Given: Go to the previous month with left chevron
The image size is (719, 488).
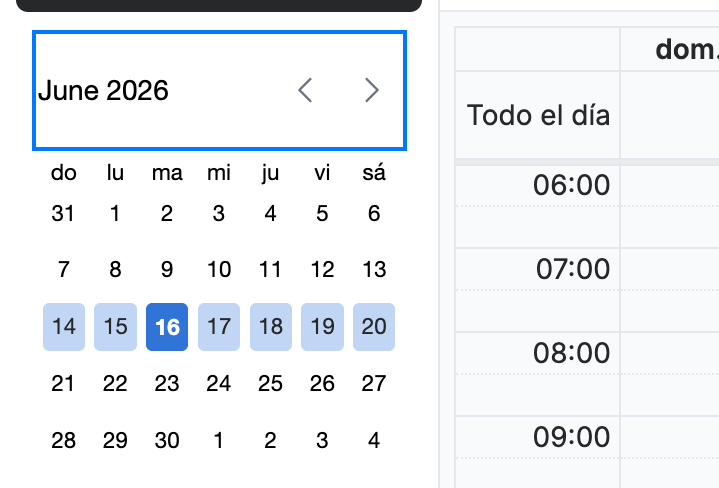Looking at the screenshot, I should pos(305,90).
